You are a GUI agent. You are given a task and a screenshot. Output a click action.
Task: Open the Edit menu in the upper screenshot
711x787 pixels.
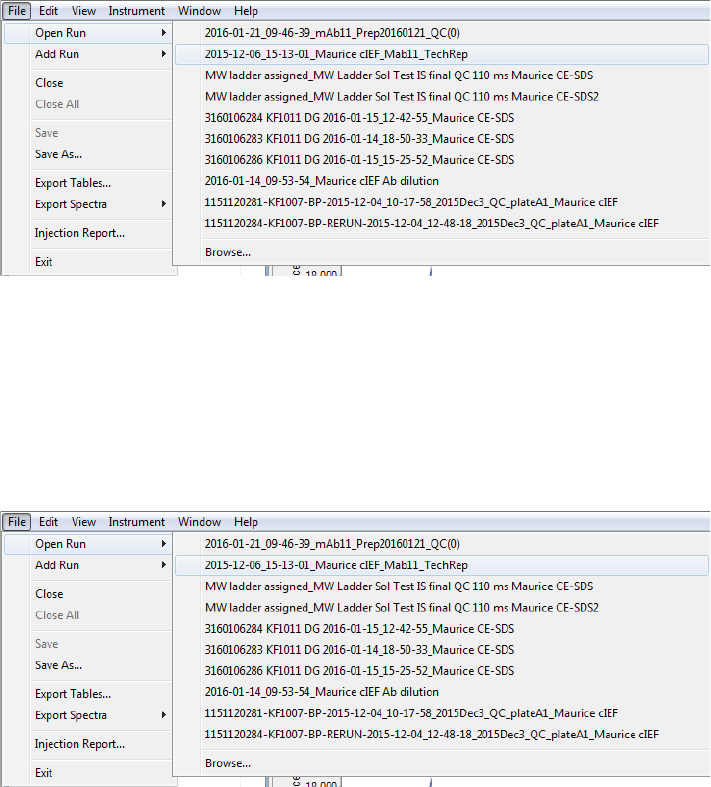(48, 11)
